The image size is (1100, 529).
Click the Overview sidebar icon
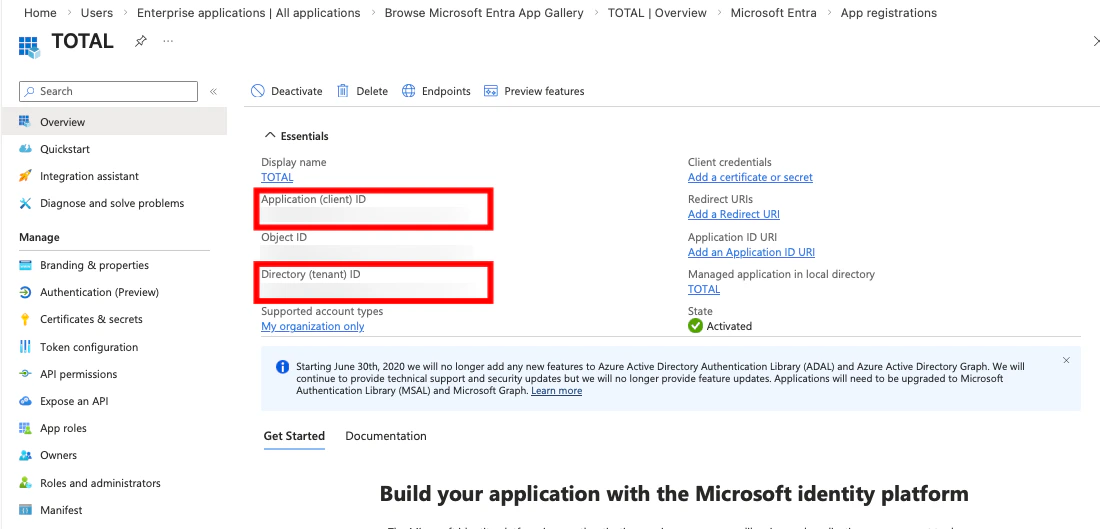[25, 121]
